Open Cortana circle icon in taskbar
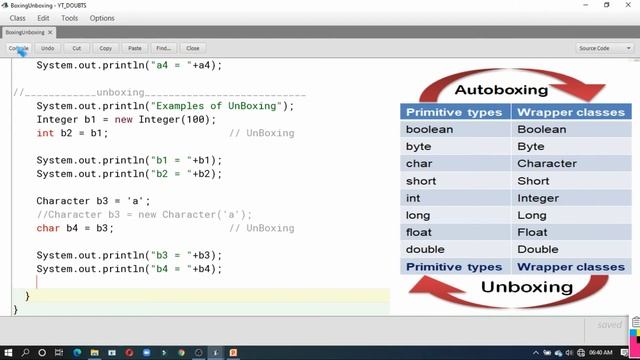The width and height of the screenshot is (640, 360). pos(42,353)
